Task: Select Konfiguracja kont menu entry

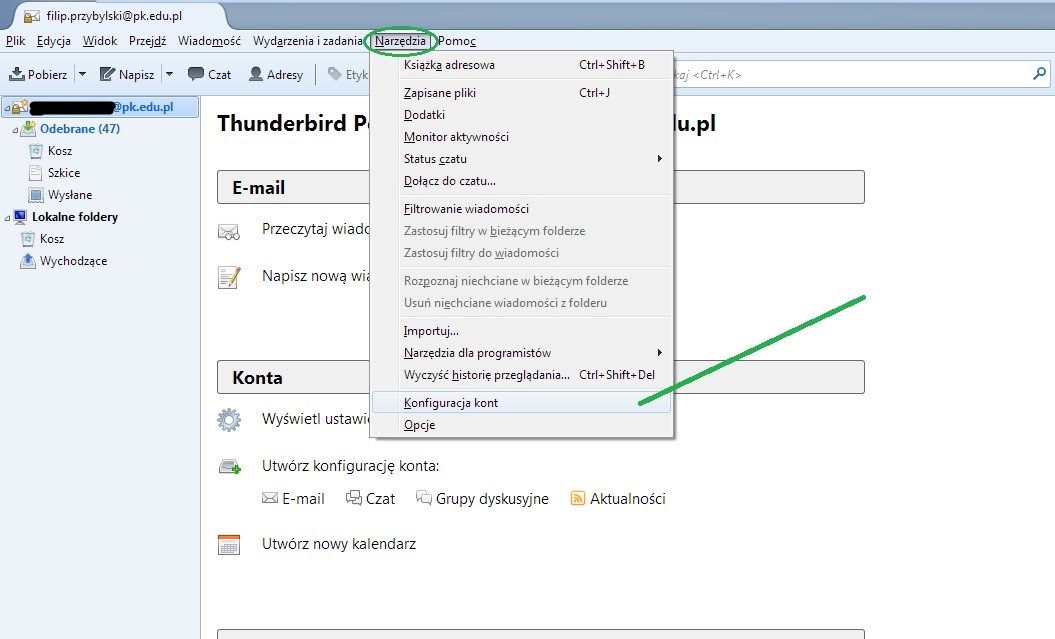Action: (450, 403)
